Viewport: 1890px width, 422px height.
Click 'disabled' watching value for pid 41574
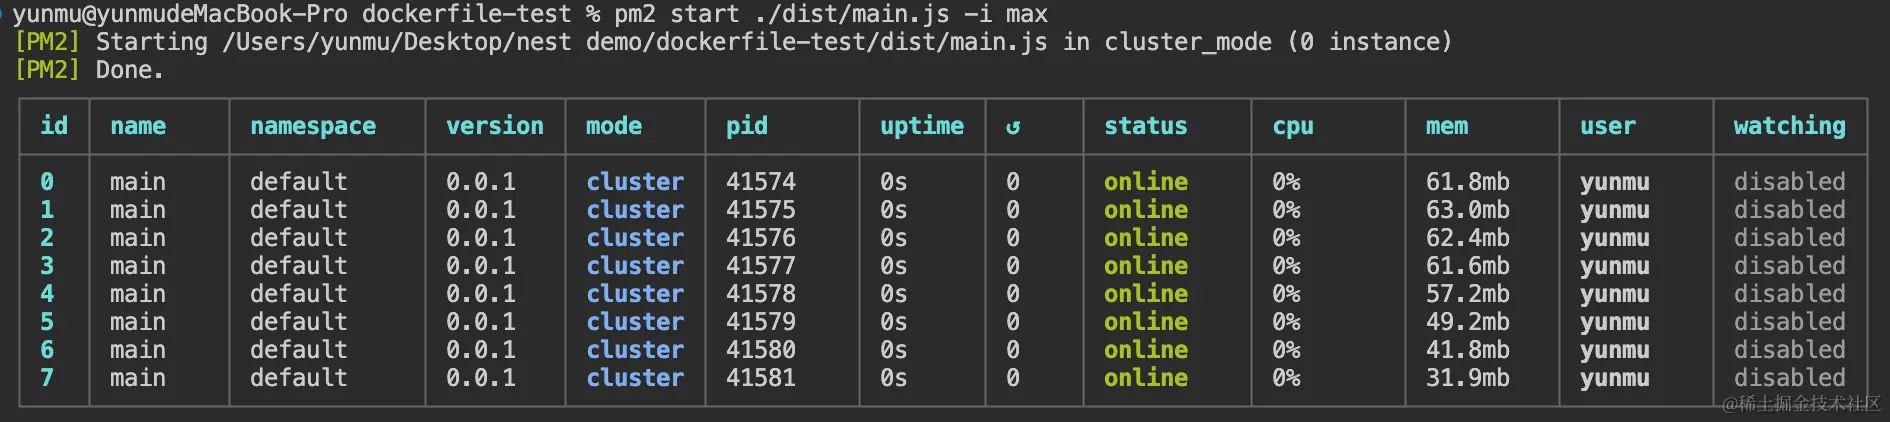point(1790,182)
